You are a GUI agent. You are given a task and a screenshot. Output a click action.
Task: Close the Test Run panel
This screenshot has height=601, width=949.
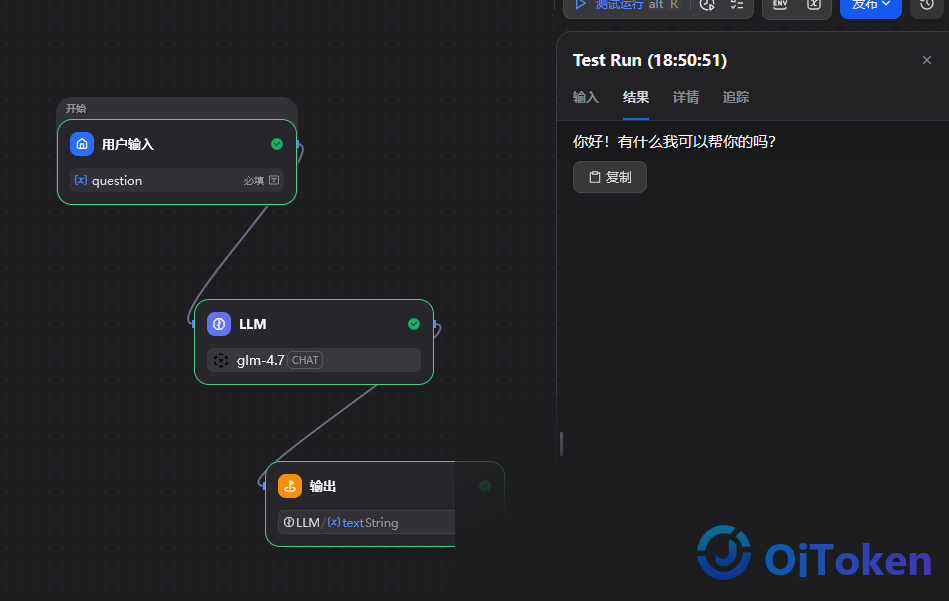[927, 60]
